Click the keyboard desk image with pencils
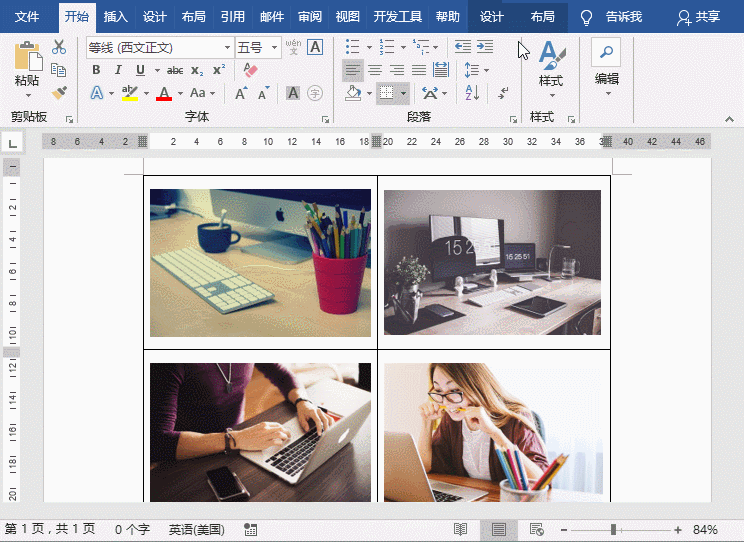The image size is (744, 542). (x=260, y=263)
